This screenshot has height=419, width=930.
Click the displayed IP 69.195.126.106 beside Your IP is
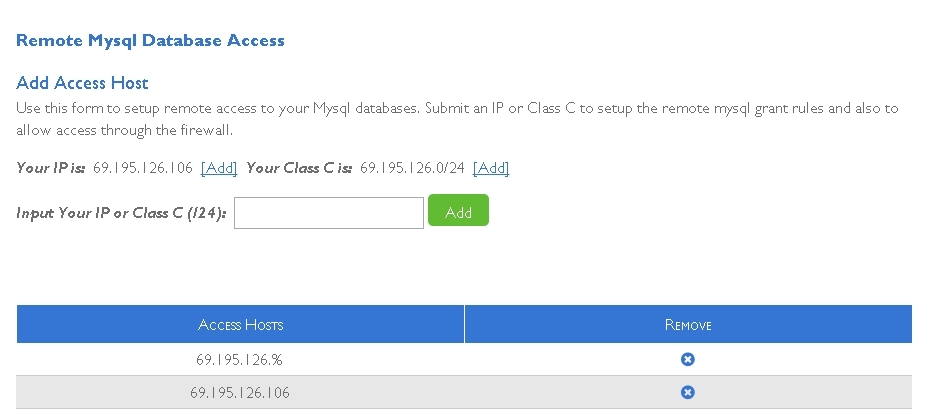pyautogui.click(x=143, y=168)
